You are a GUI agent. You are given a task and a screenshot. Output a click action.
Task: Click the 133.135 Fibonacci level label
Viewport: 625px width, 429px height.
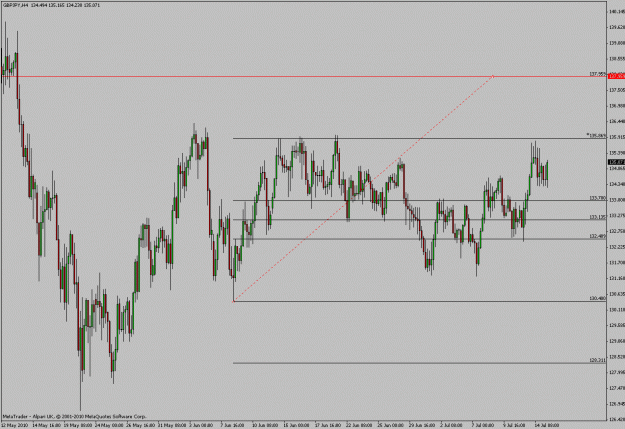coord(597,217)
